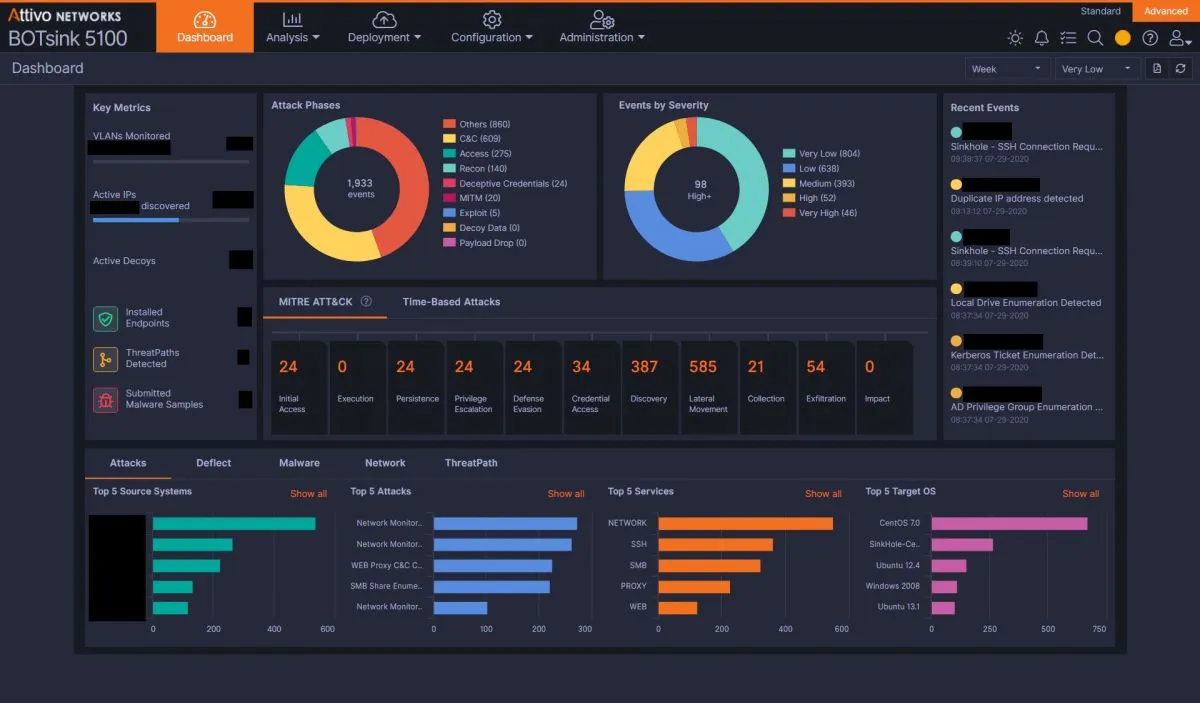Image resolution: width=1200 pixels, height=703 pixels.
Task: Click the Others legend color swatch
Action: 449,124
